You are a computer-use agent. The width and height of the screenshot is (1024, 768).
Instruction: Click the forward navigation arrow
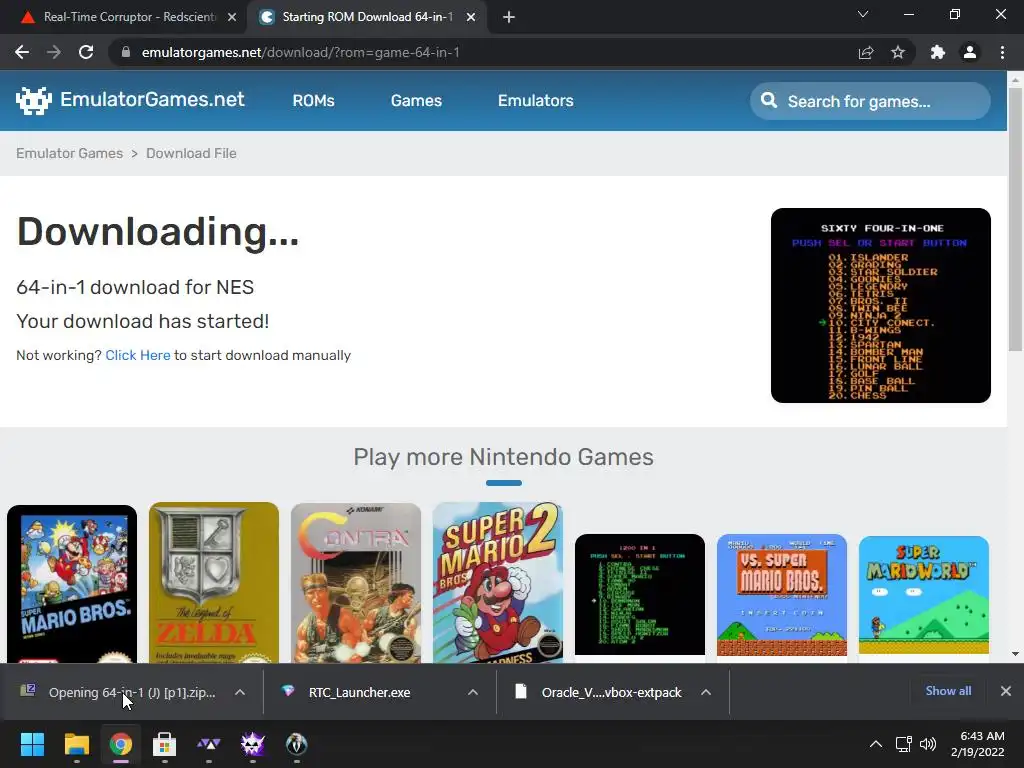[54, 52]
